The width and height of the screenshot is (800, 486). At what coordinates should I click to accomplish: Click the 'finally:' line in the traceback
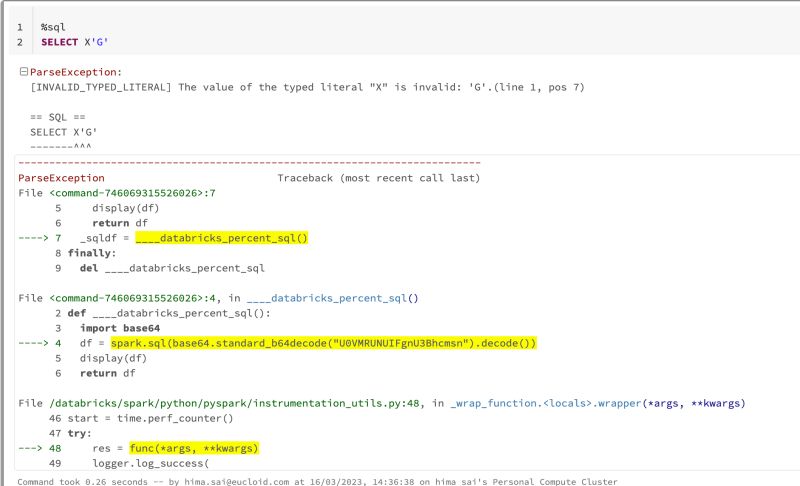92,253
